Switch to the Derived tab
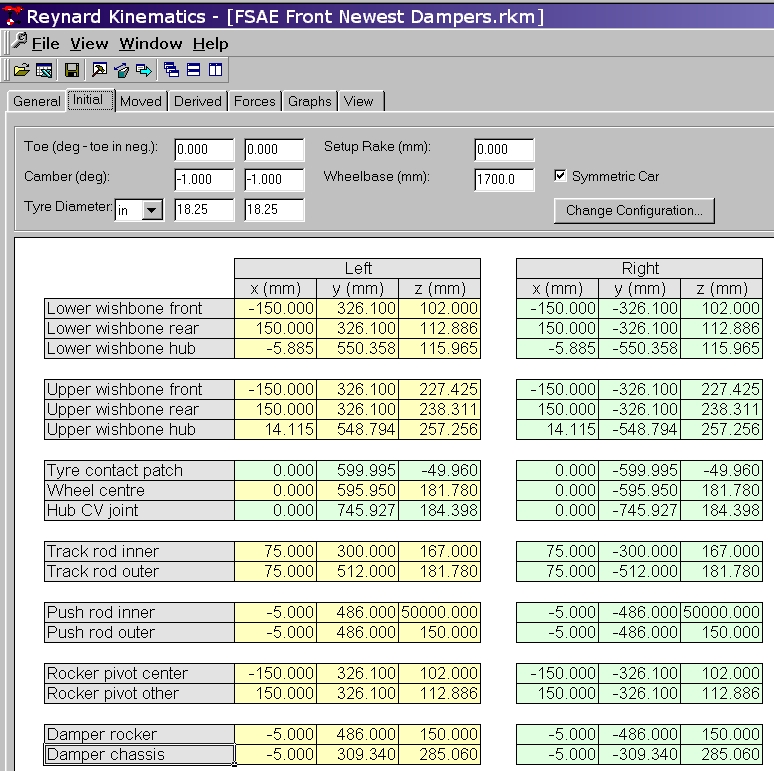 197,101
